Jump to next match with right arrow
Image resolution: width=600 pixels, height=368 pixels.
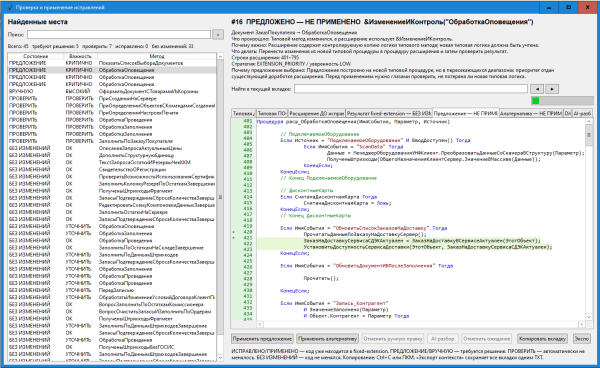pyautogui.click(x=552, y=89)
